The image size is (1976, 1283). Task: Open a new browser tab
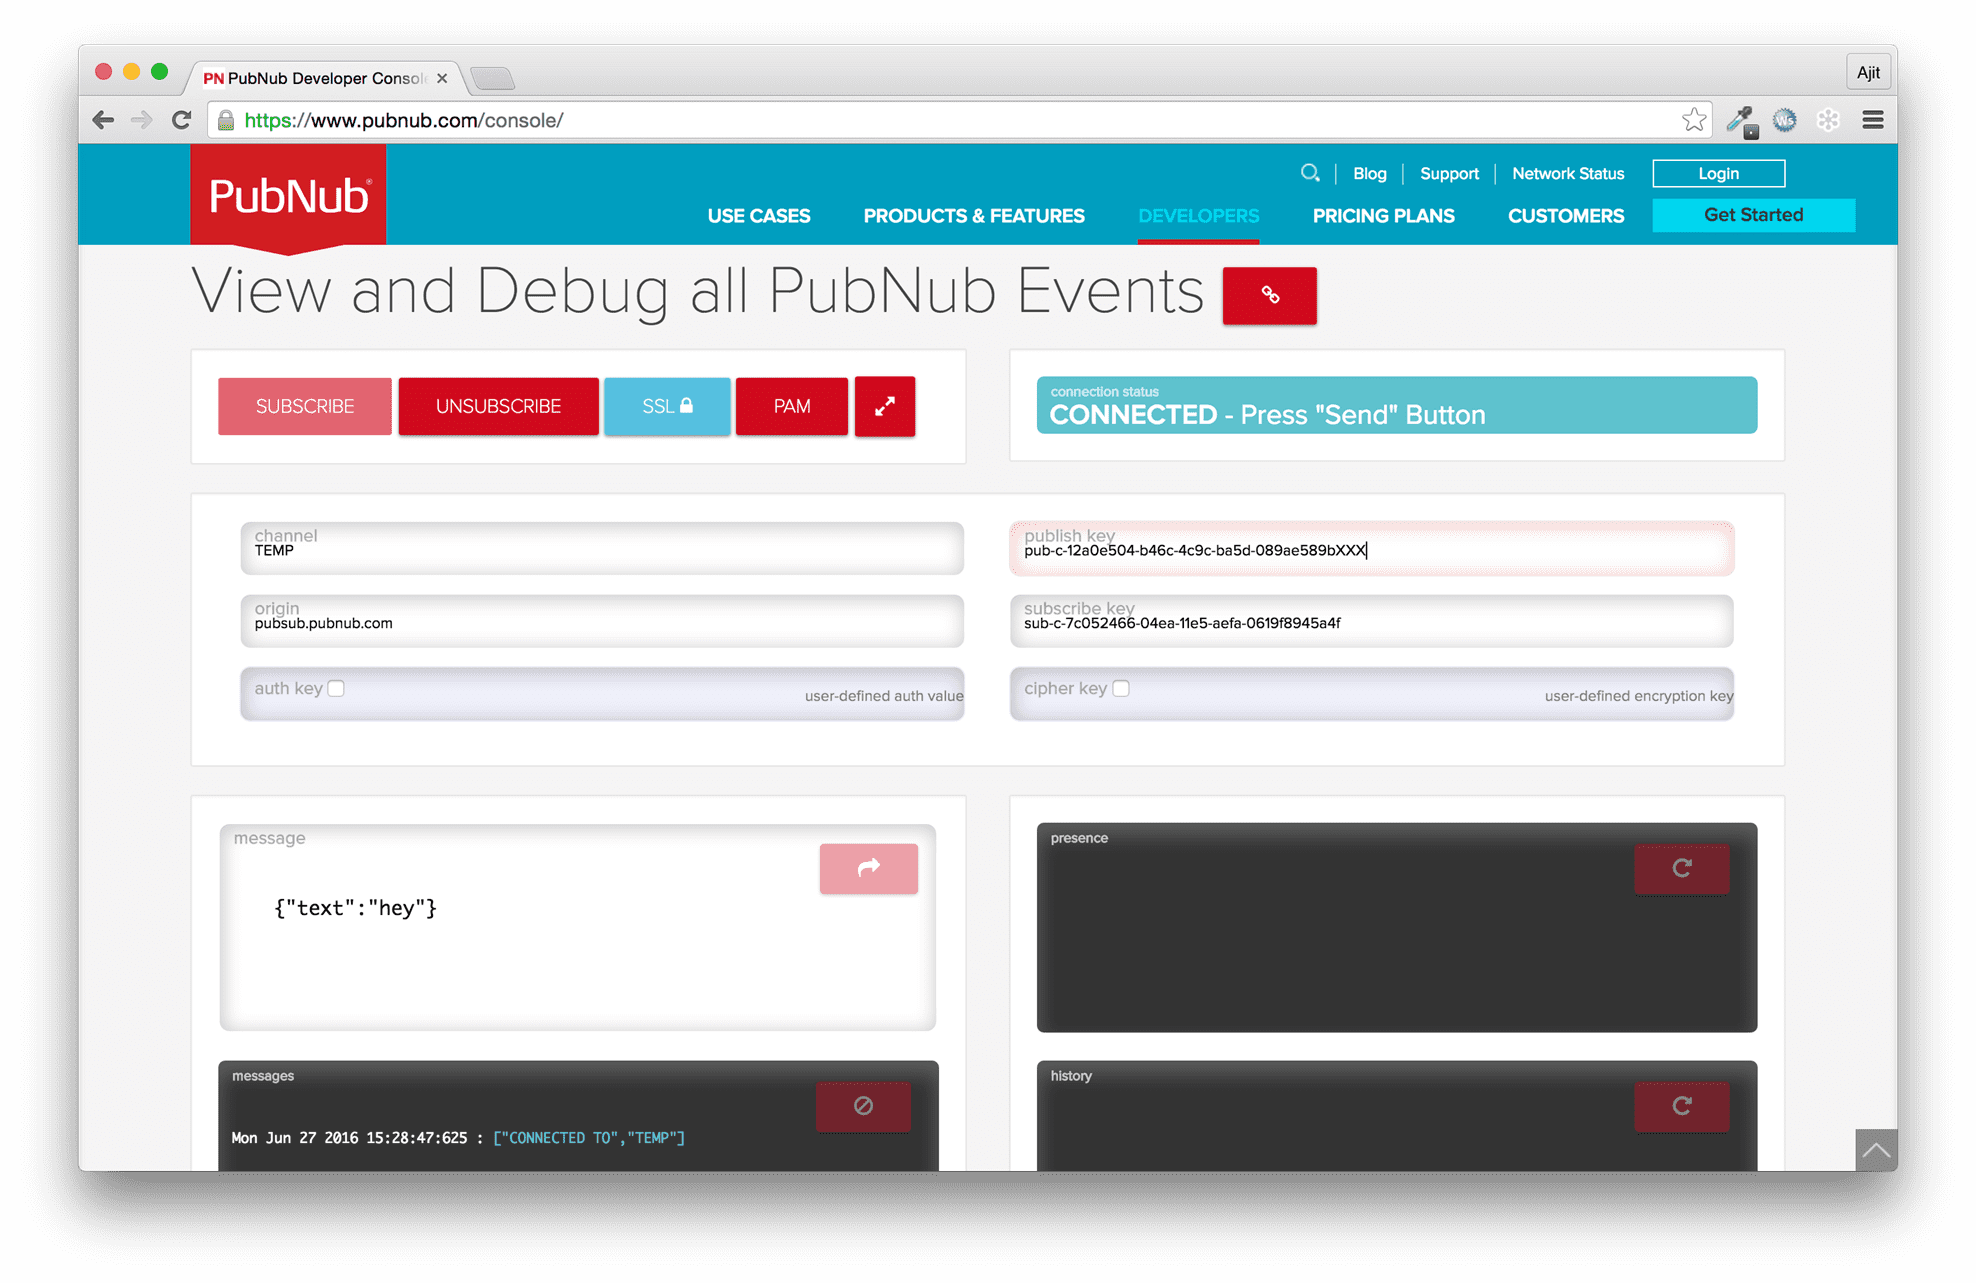[x=492, y=78]
